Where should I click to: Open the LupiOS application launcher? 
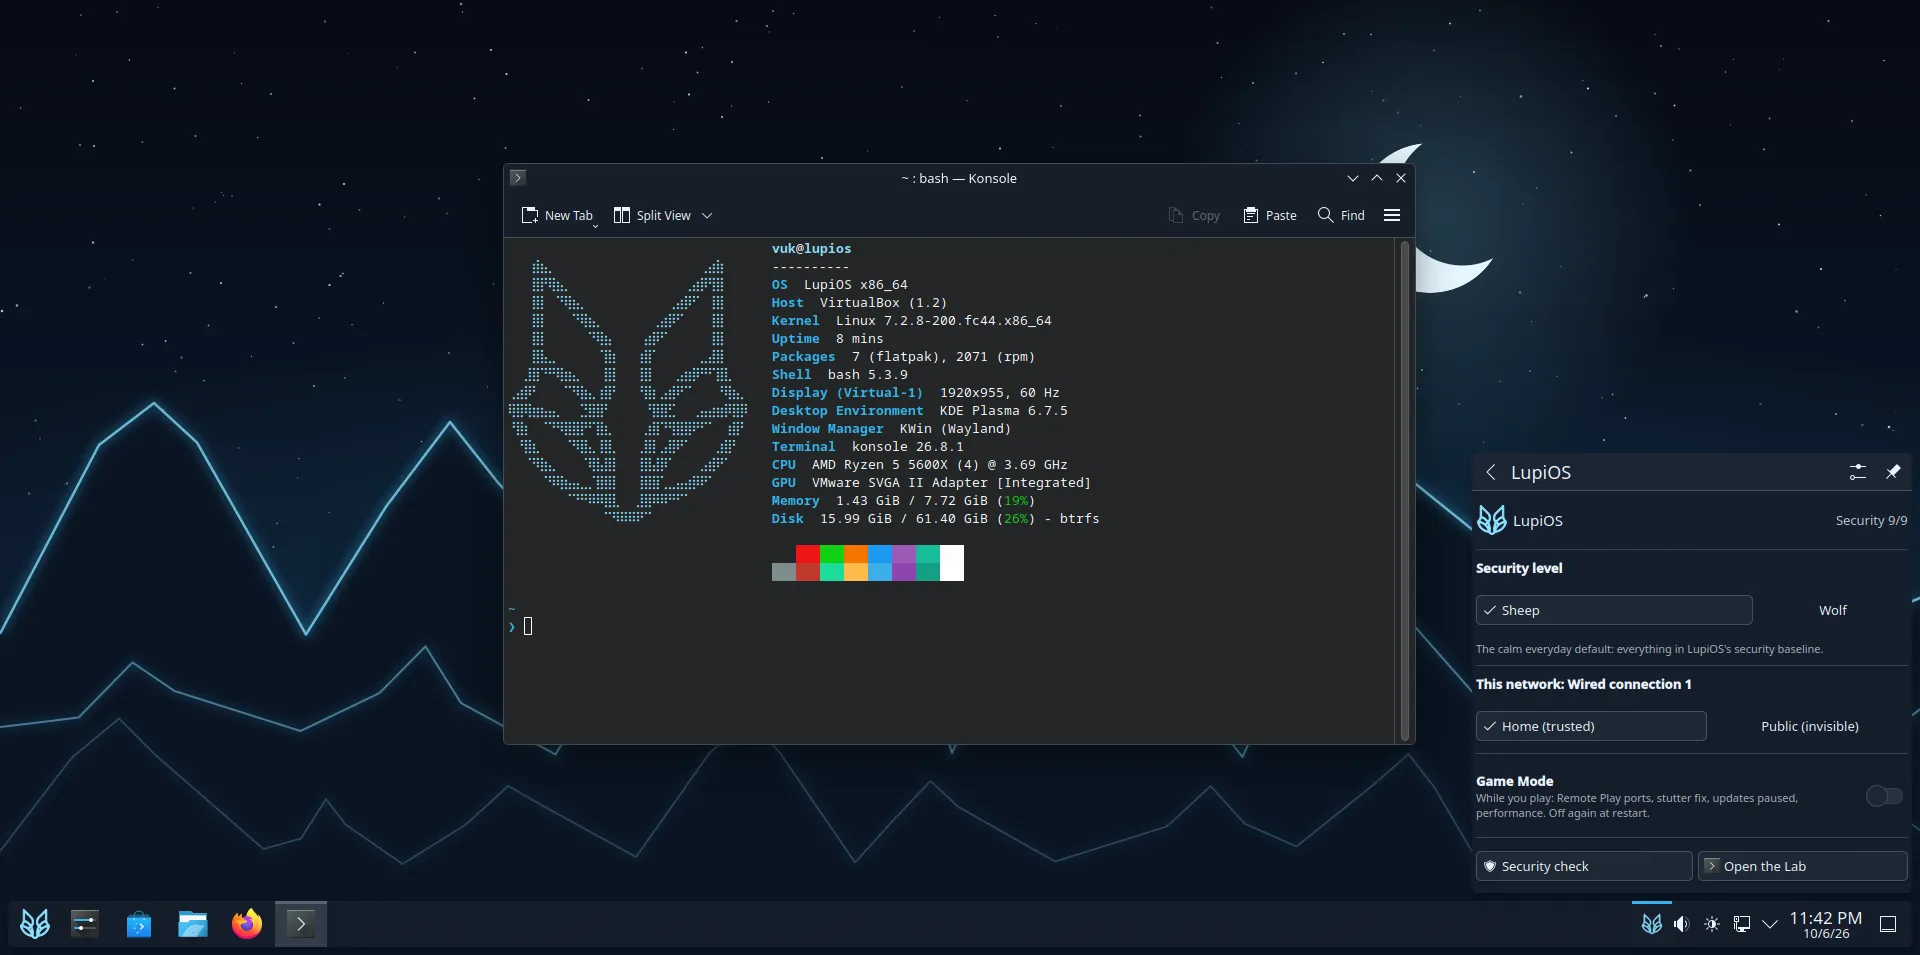[x=35, y=924]
